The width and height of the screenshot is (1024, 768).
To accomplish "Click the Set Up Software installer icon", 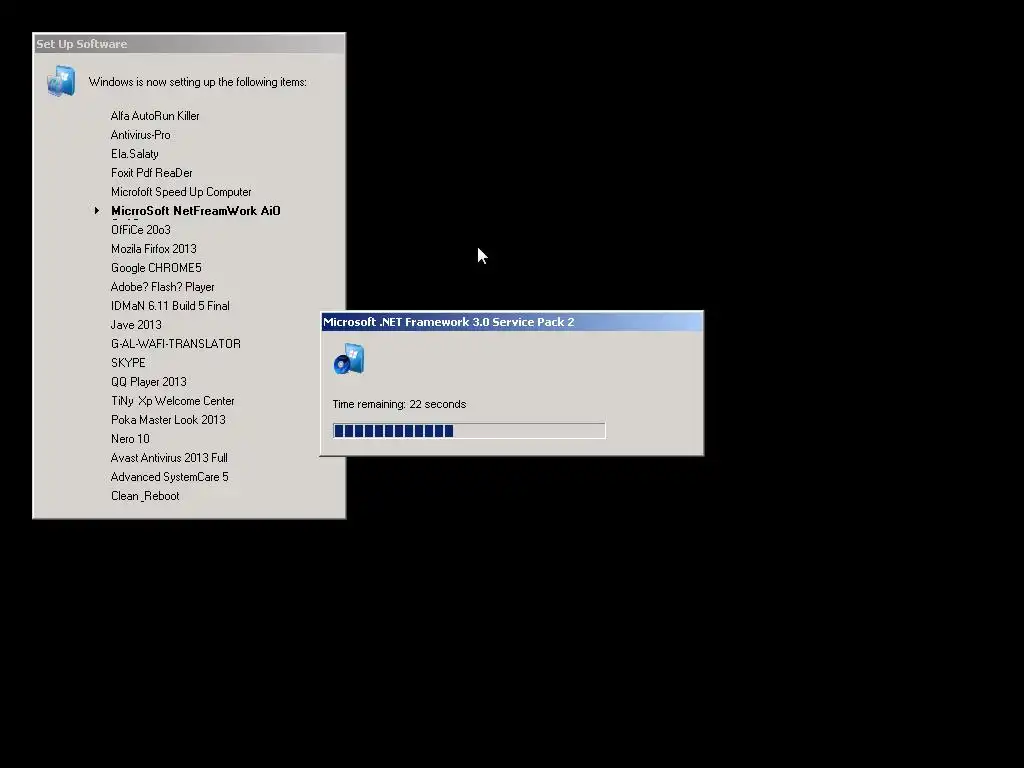I will point(61,81).
